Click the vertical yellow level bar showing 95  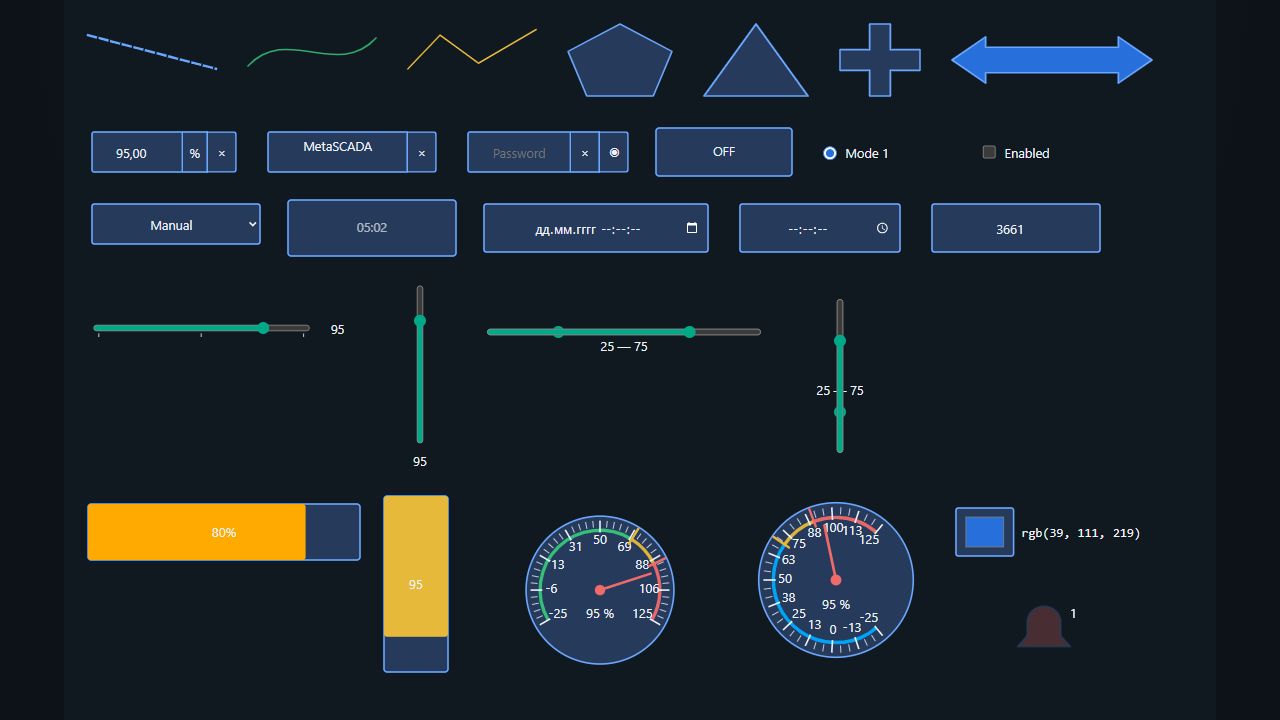(416, 584)
